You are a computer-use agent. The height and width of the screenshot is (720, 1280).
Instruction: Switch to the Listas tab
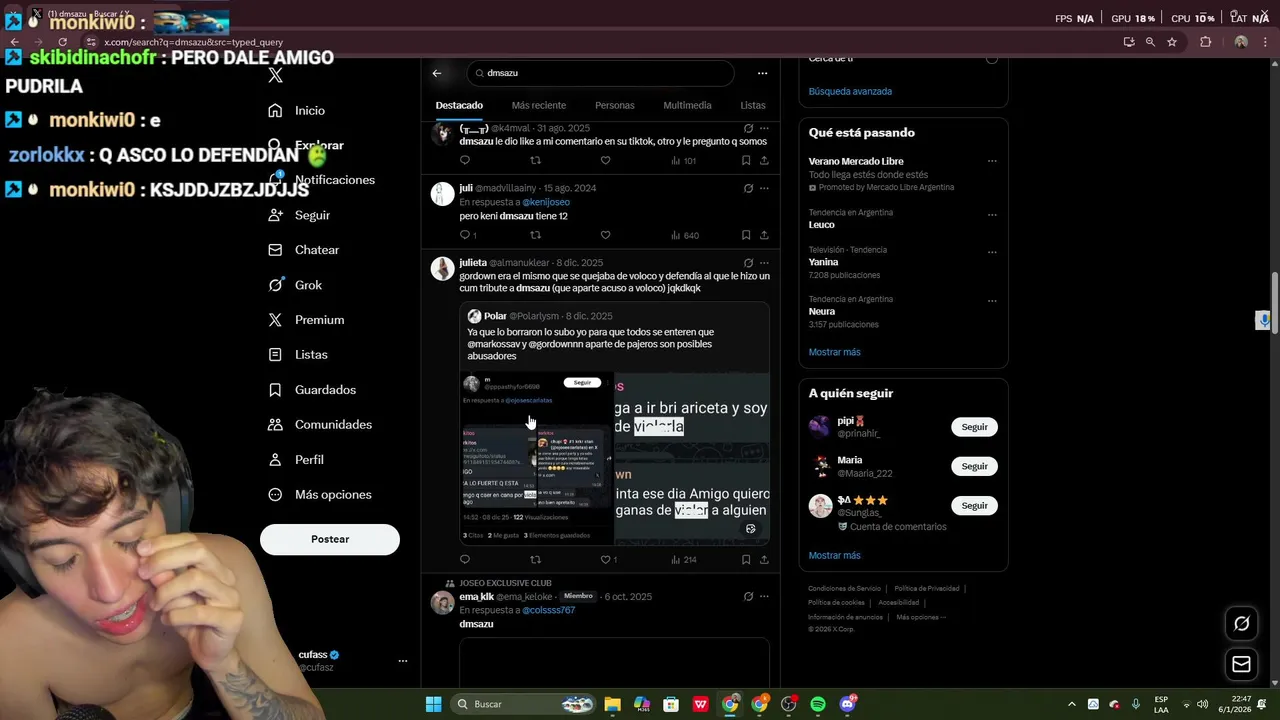(753, 105)
